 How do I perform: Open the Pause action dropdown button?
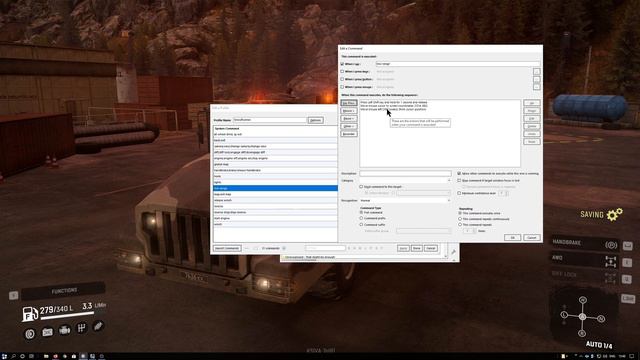pos(349,118)
